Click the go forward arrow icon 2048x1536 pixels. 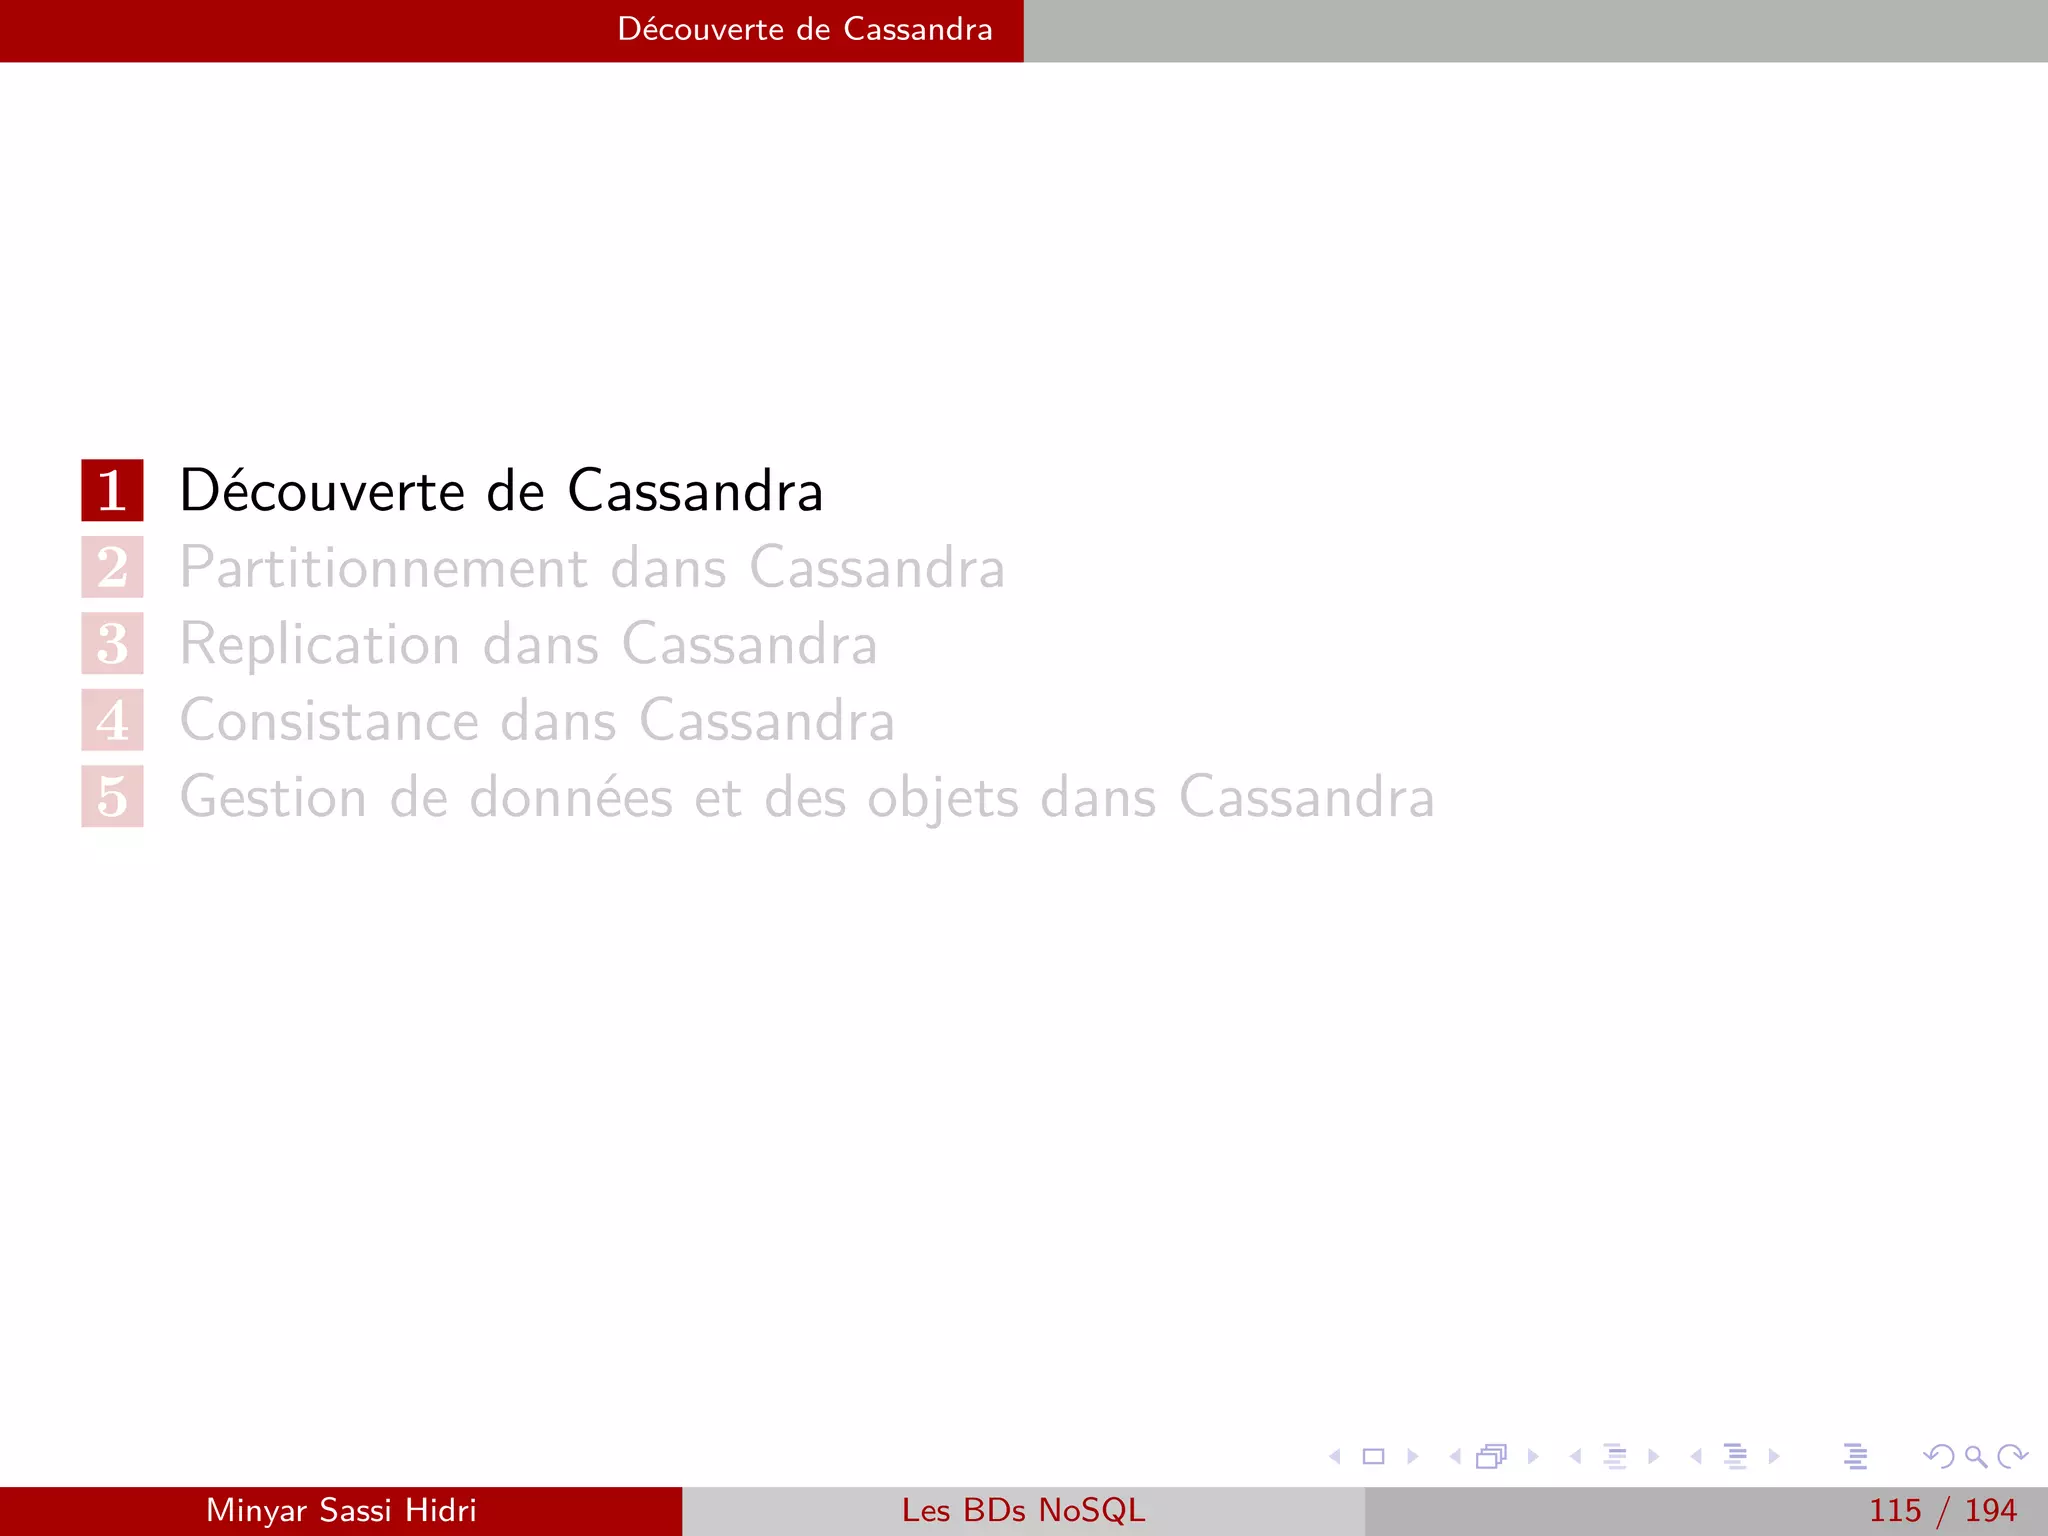pos(2012,1457)
